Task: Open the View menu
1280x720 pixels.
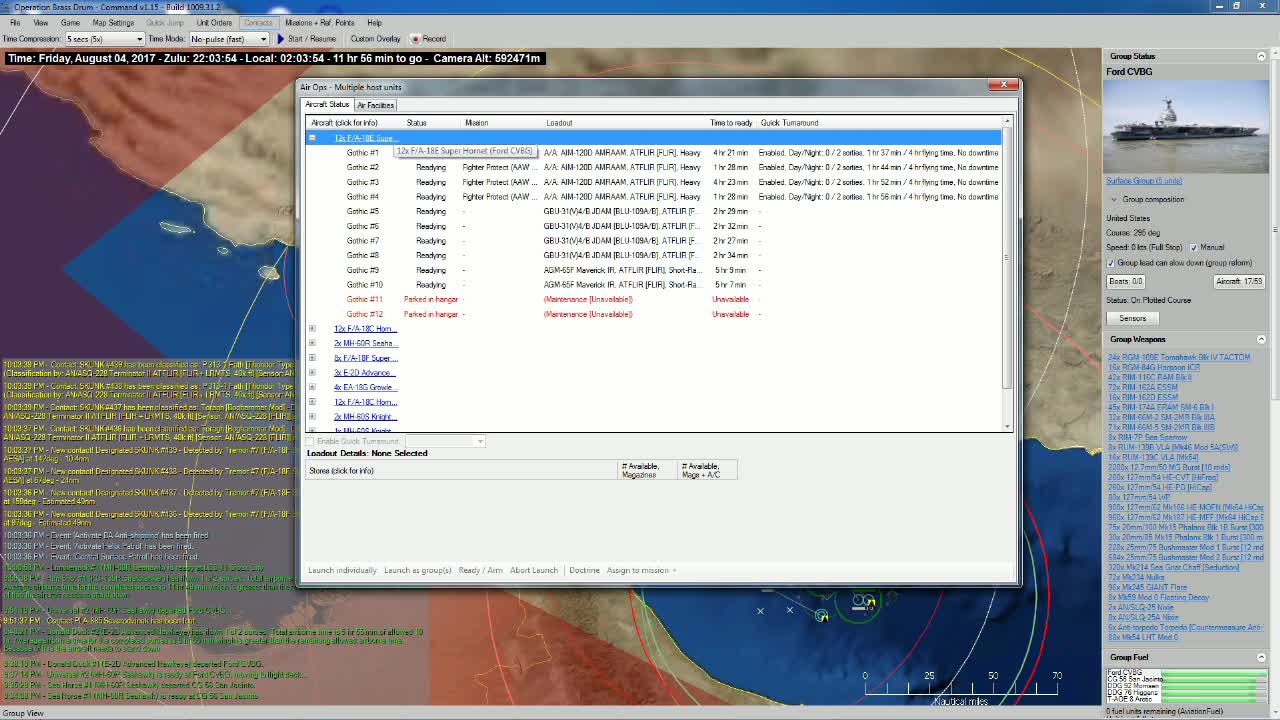Action: (41, 22)
